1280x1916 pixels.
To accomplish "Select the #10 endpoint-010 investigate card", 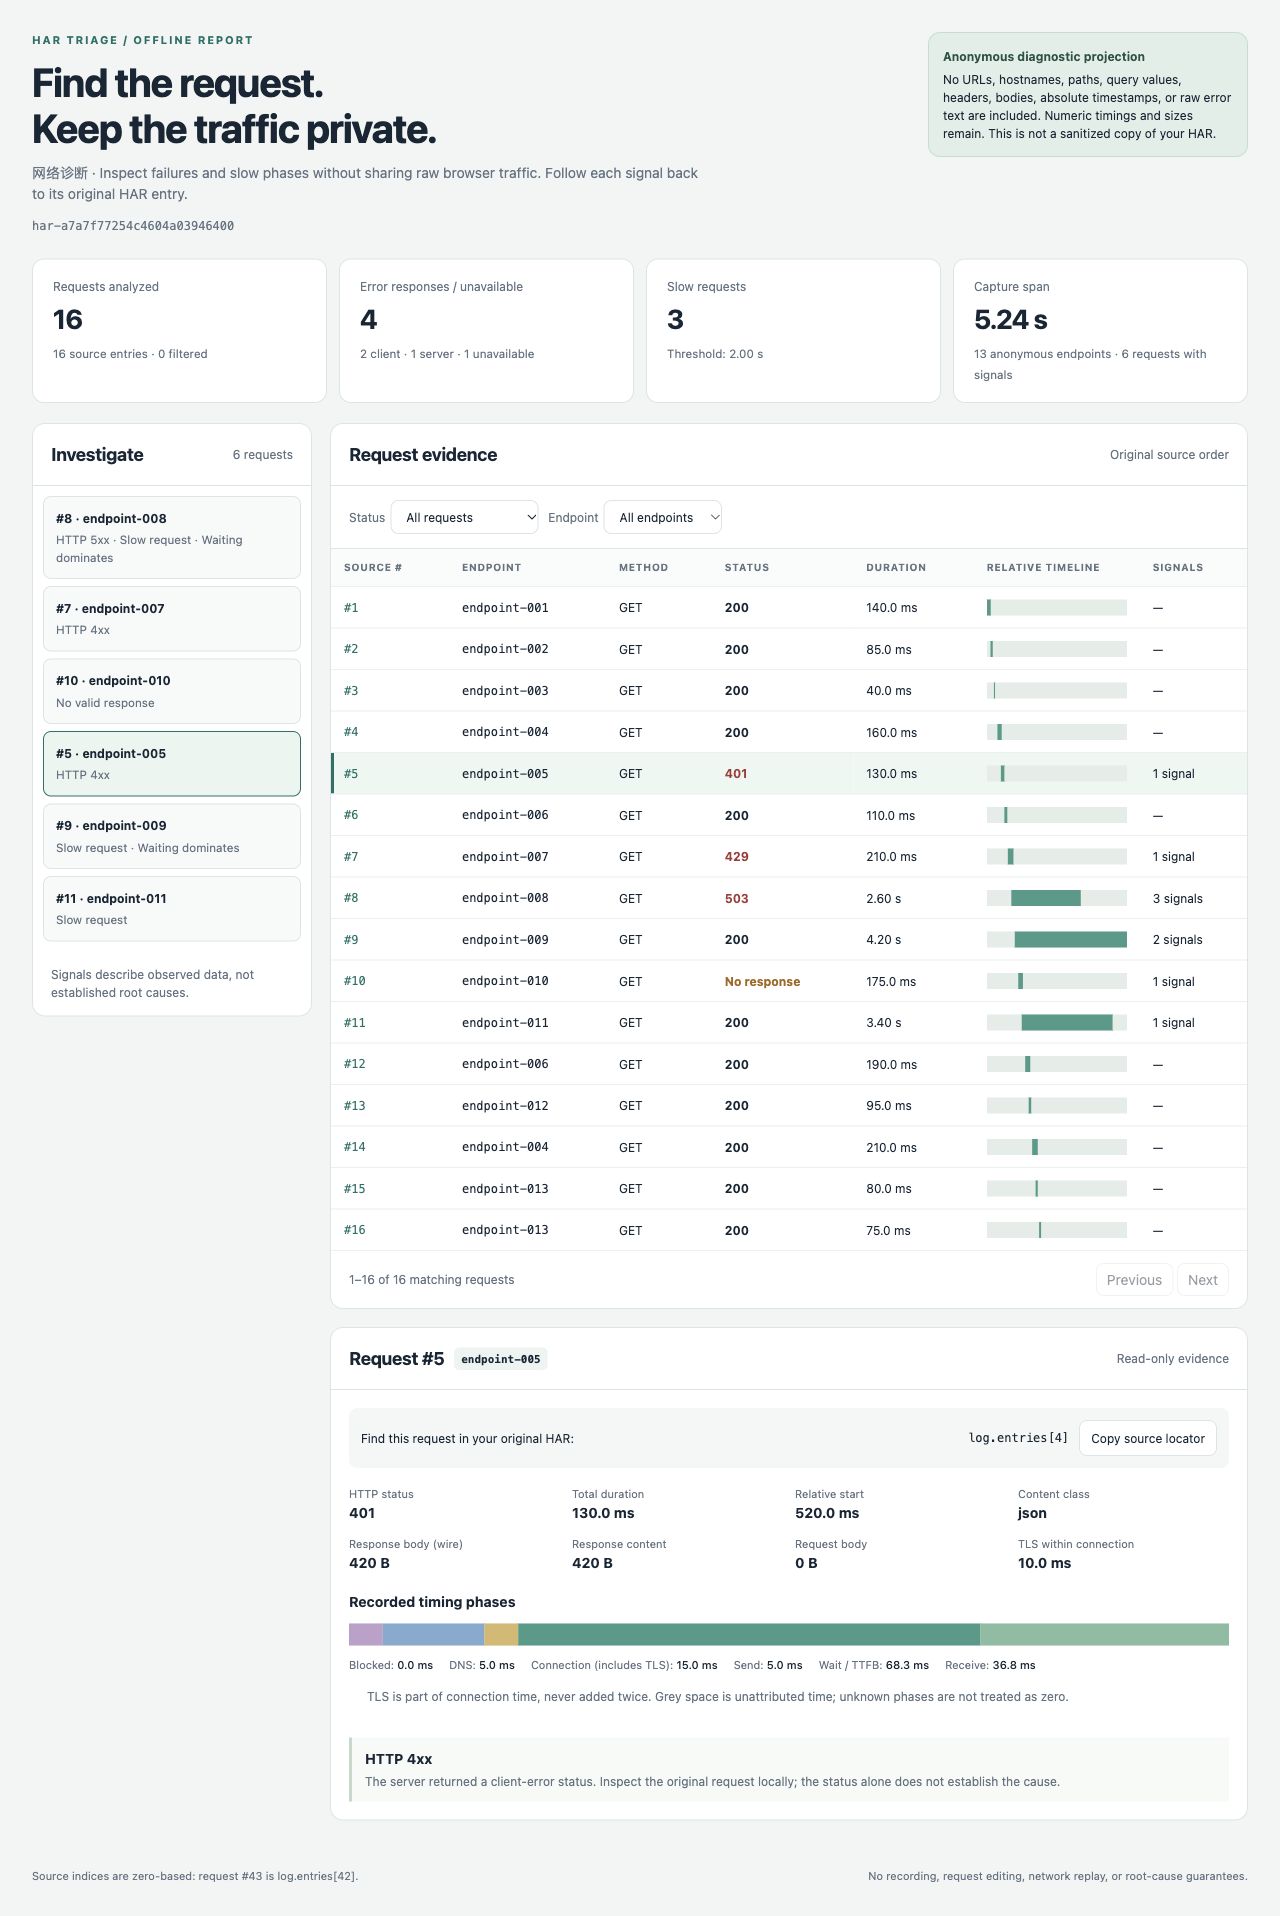I will coord(172,691).
